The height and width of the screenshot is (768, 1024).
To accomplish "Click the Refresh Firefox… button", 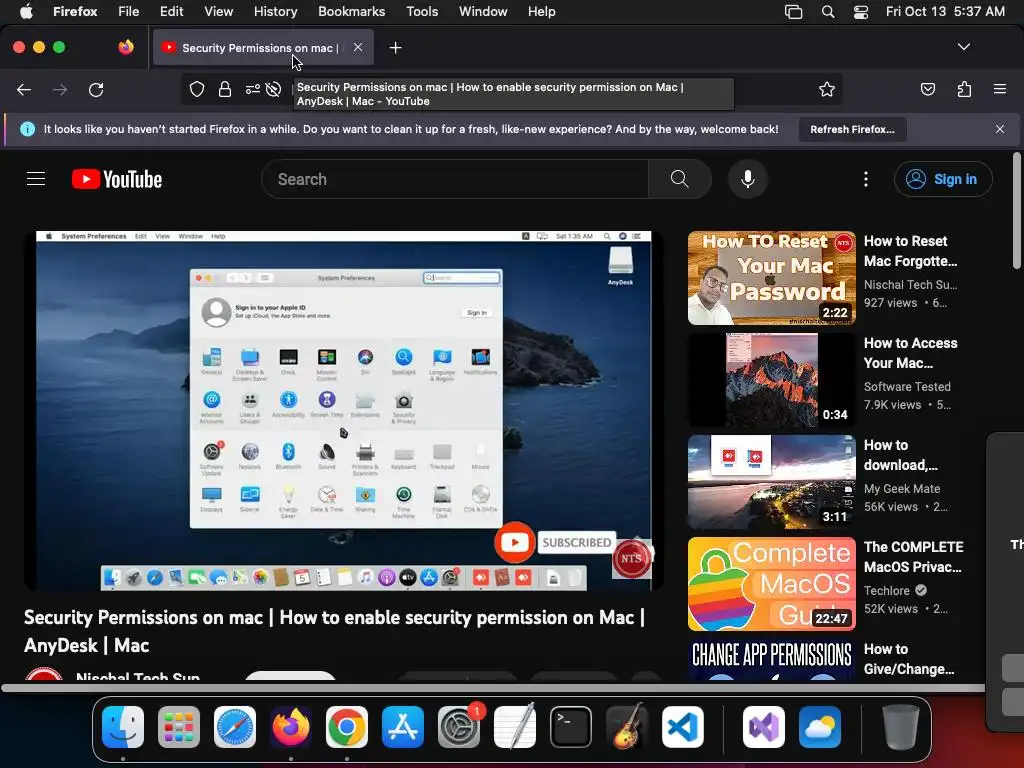I will pos(852,129).
